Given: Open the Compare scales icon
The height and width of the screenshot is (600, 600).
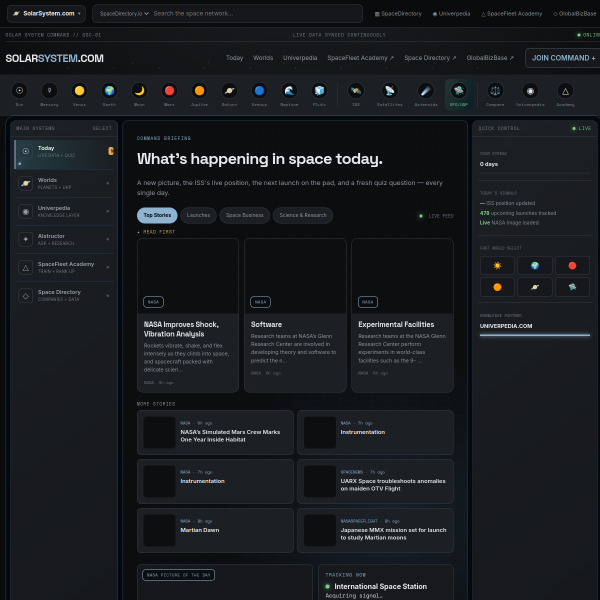Looking at the screenshot, I should coord(495,94).
